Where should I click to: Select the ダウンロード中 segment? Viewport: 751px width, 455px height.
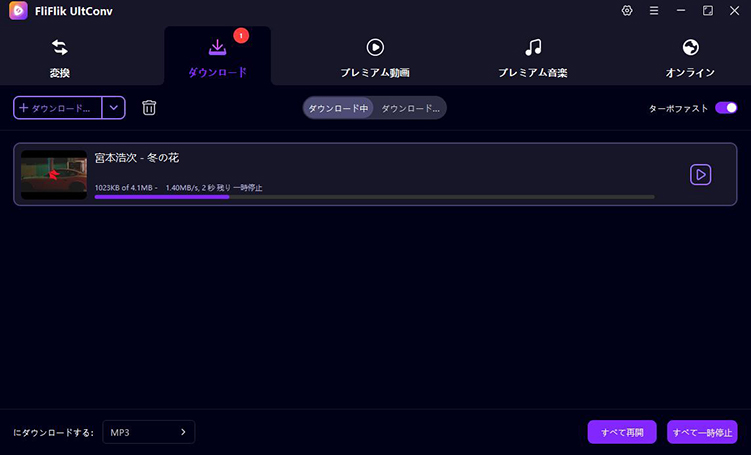pyautogui.click(x=338, y=108)
